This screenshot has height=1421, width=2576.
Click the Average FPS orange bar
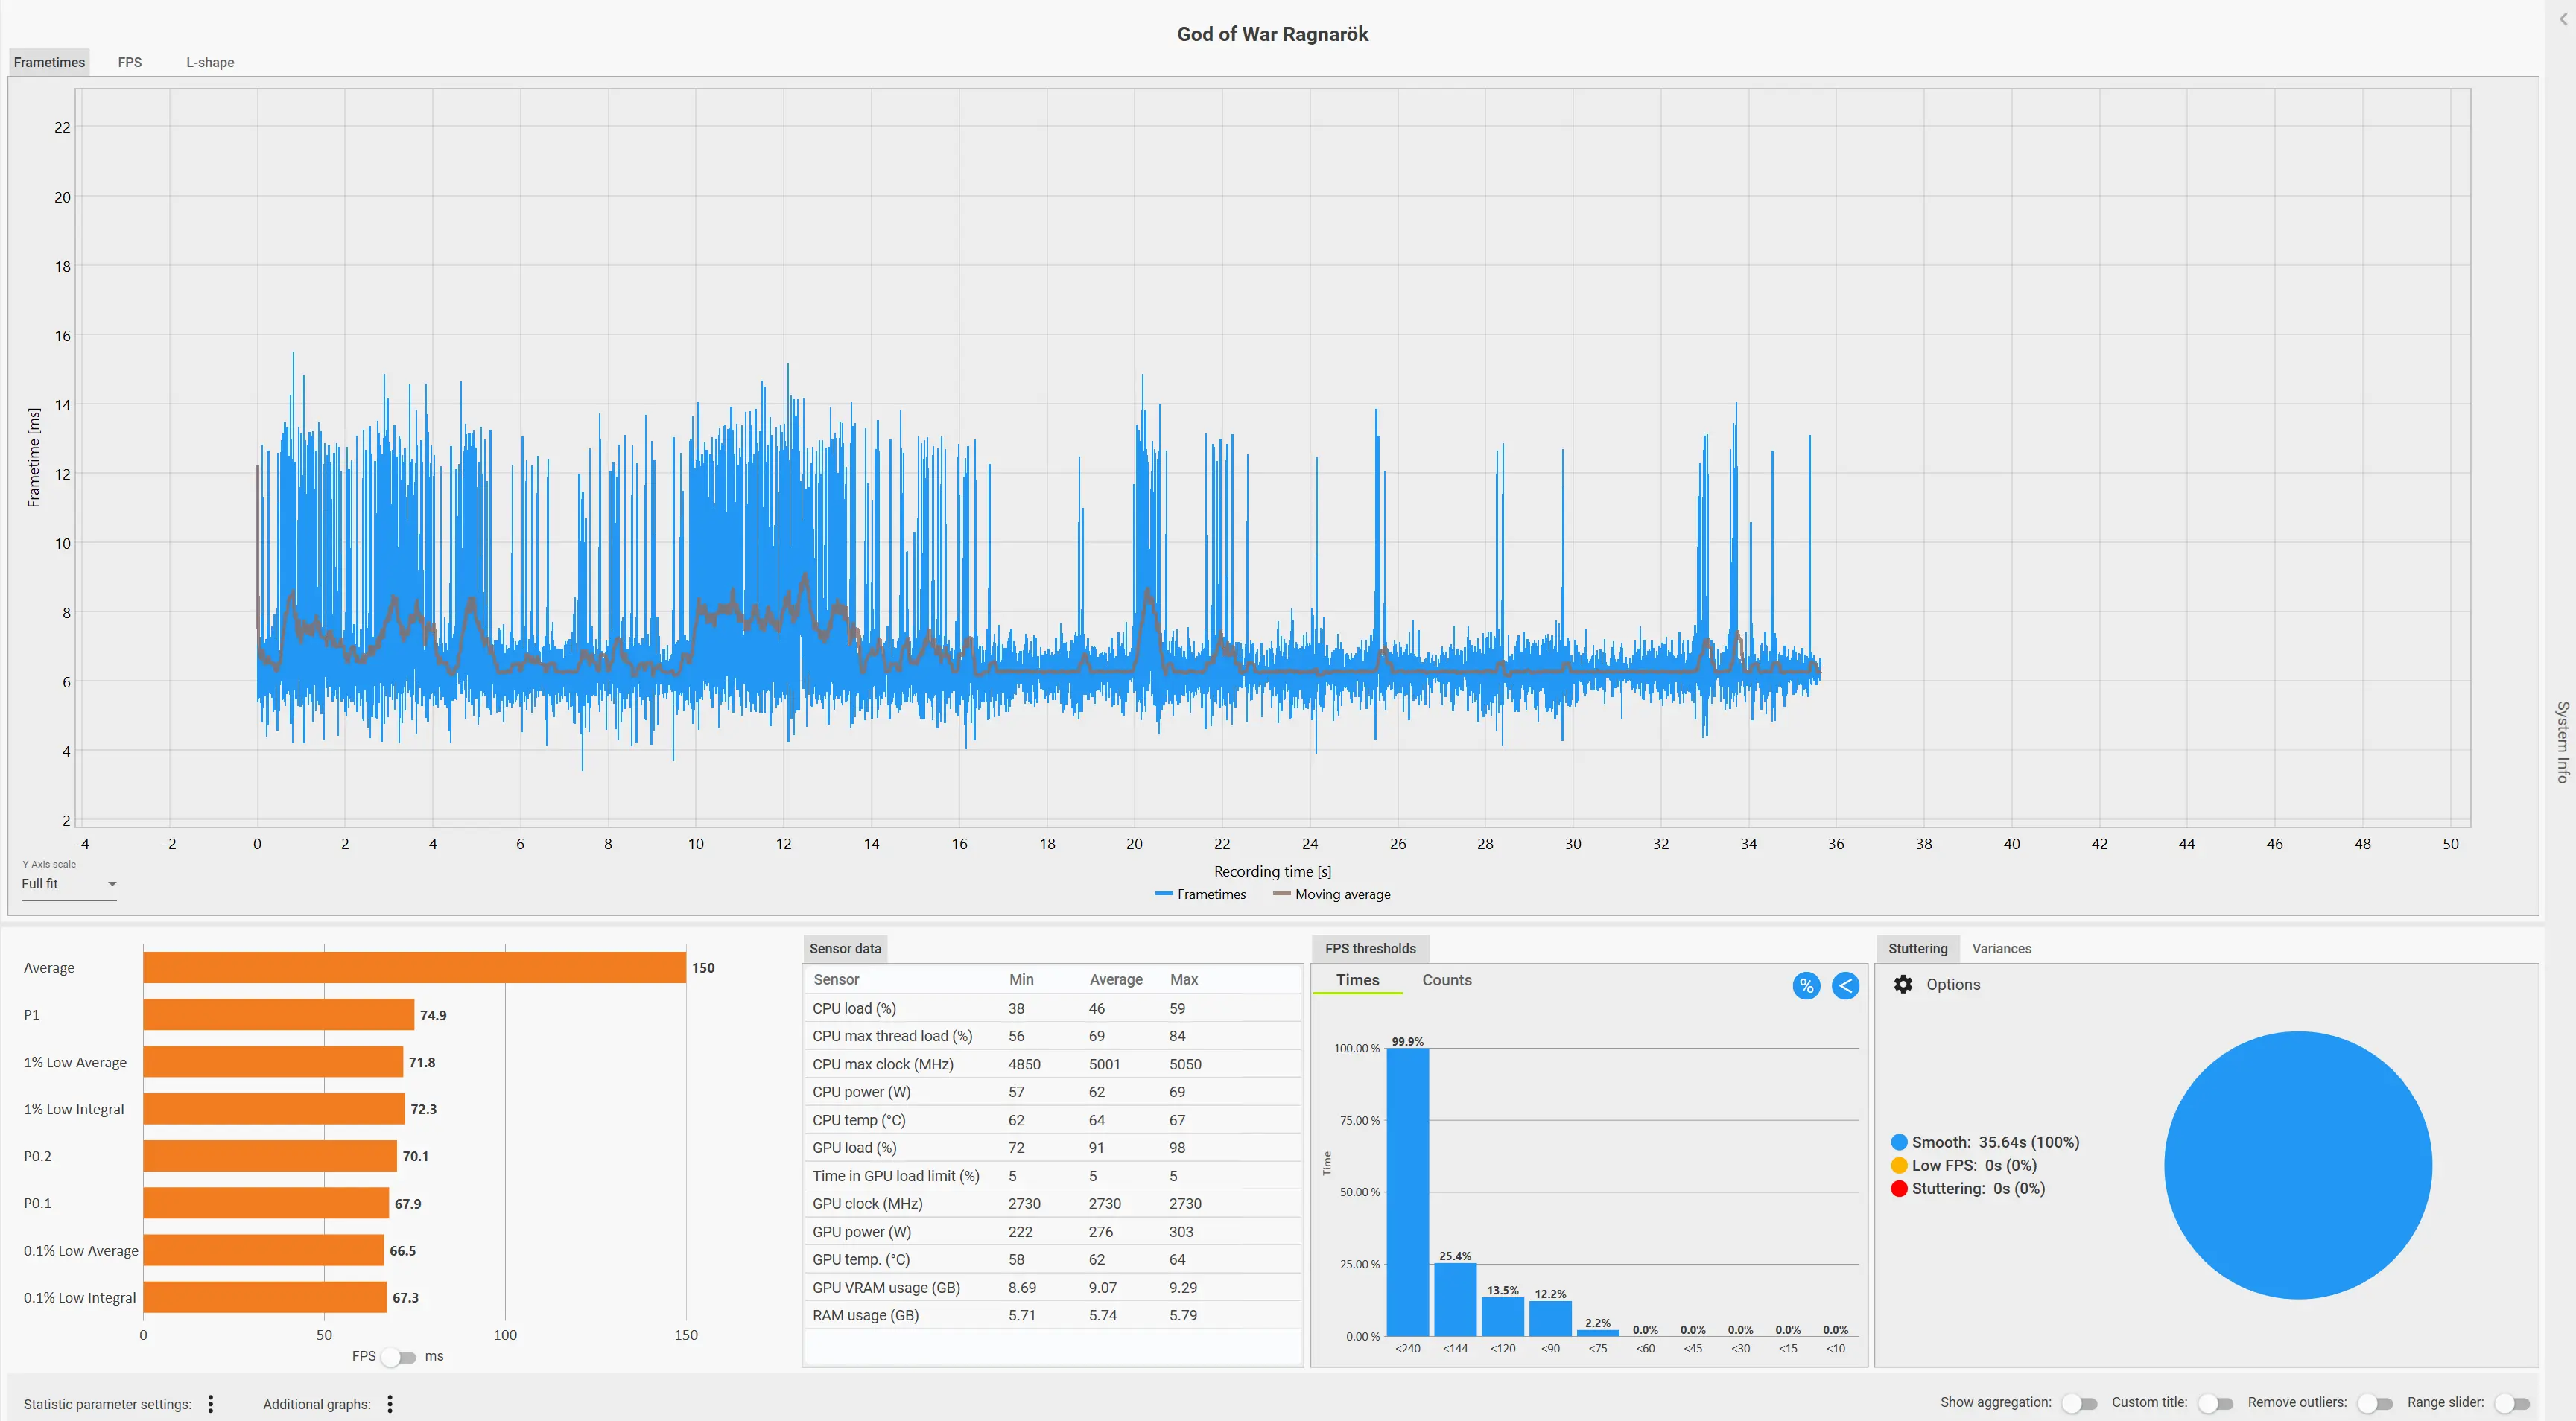pos(415,967)
